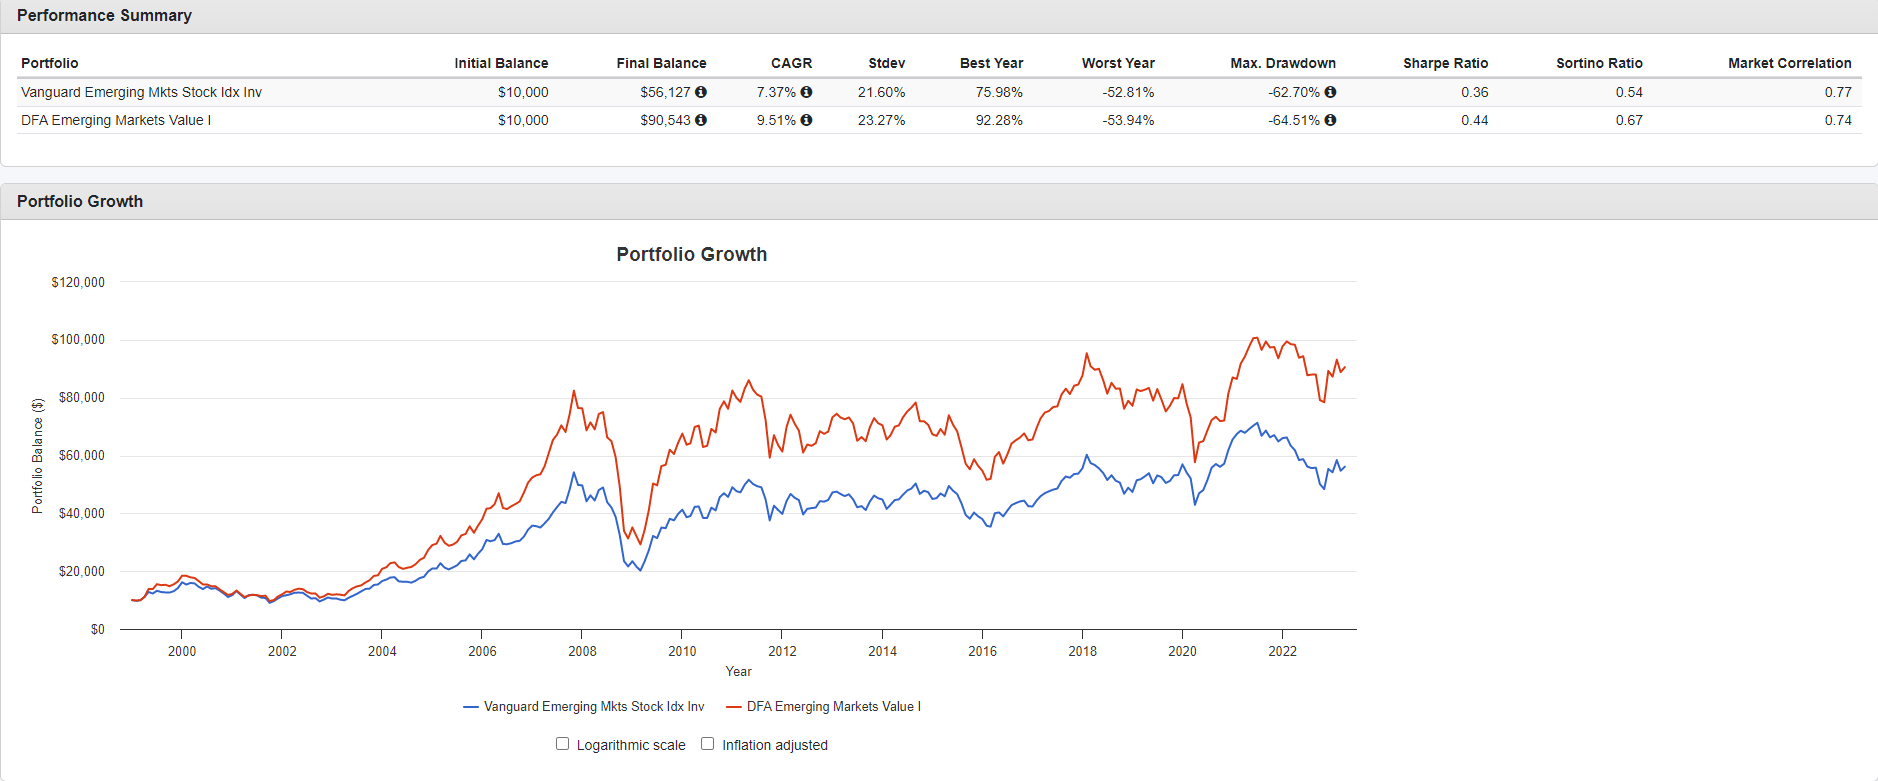Image resolution: width=1878 pixels, height=781 pixels.
Task: Click the 2008 x-axis label
Action: click(x=582, y=651)
